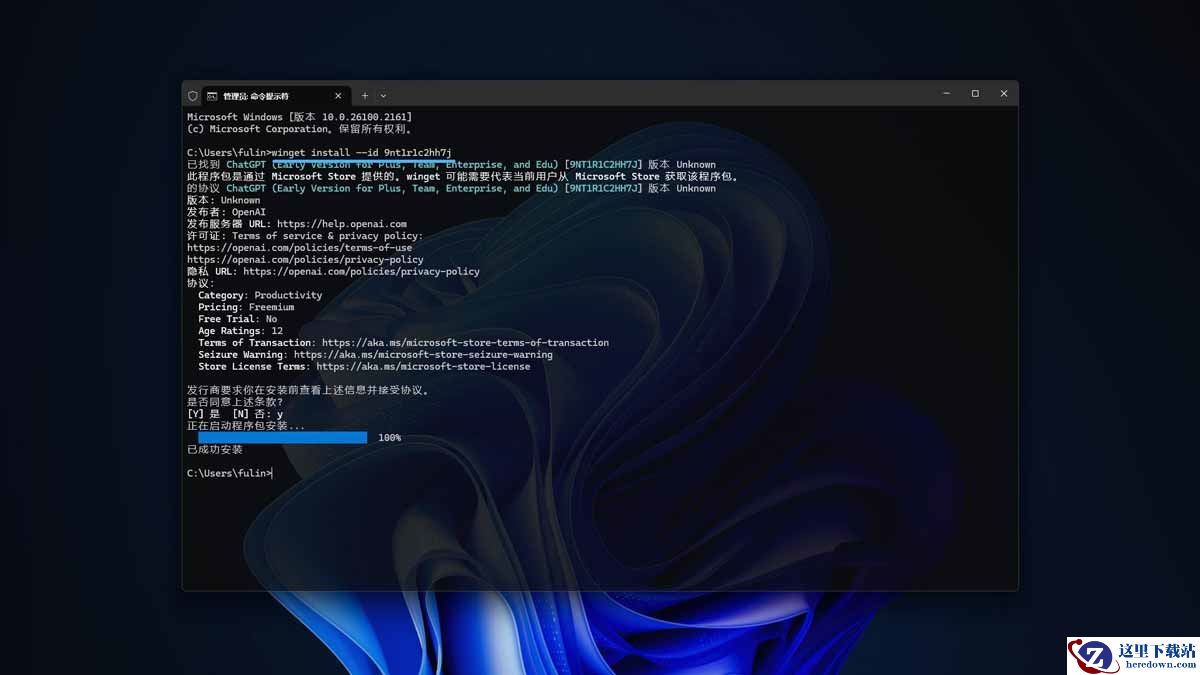The height and width of the screenshot is (675, 1200).
Task: Click the microsoft-store-seizure-warning link
Action: click(423, 355)
